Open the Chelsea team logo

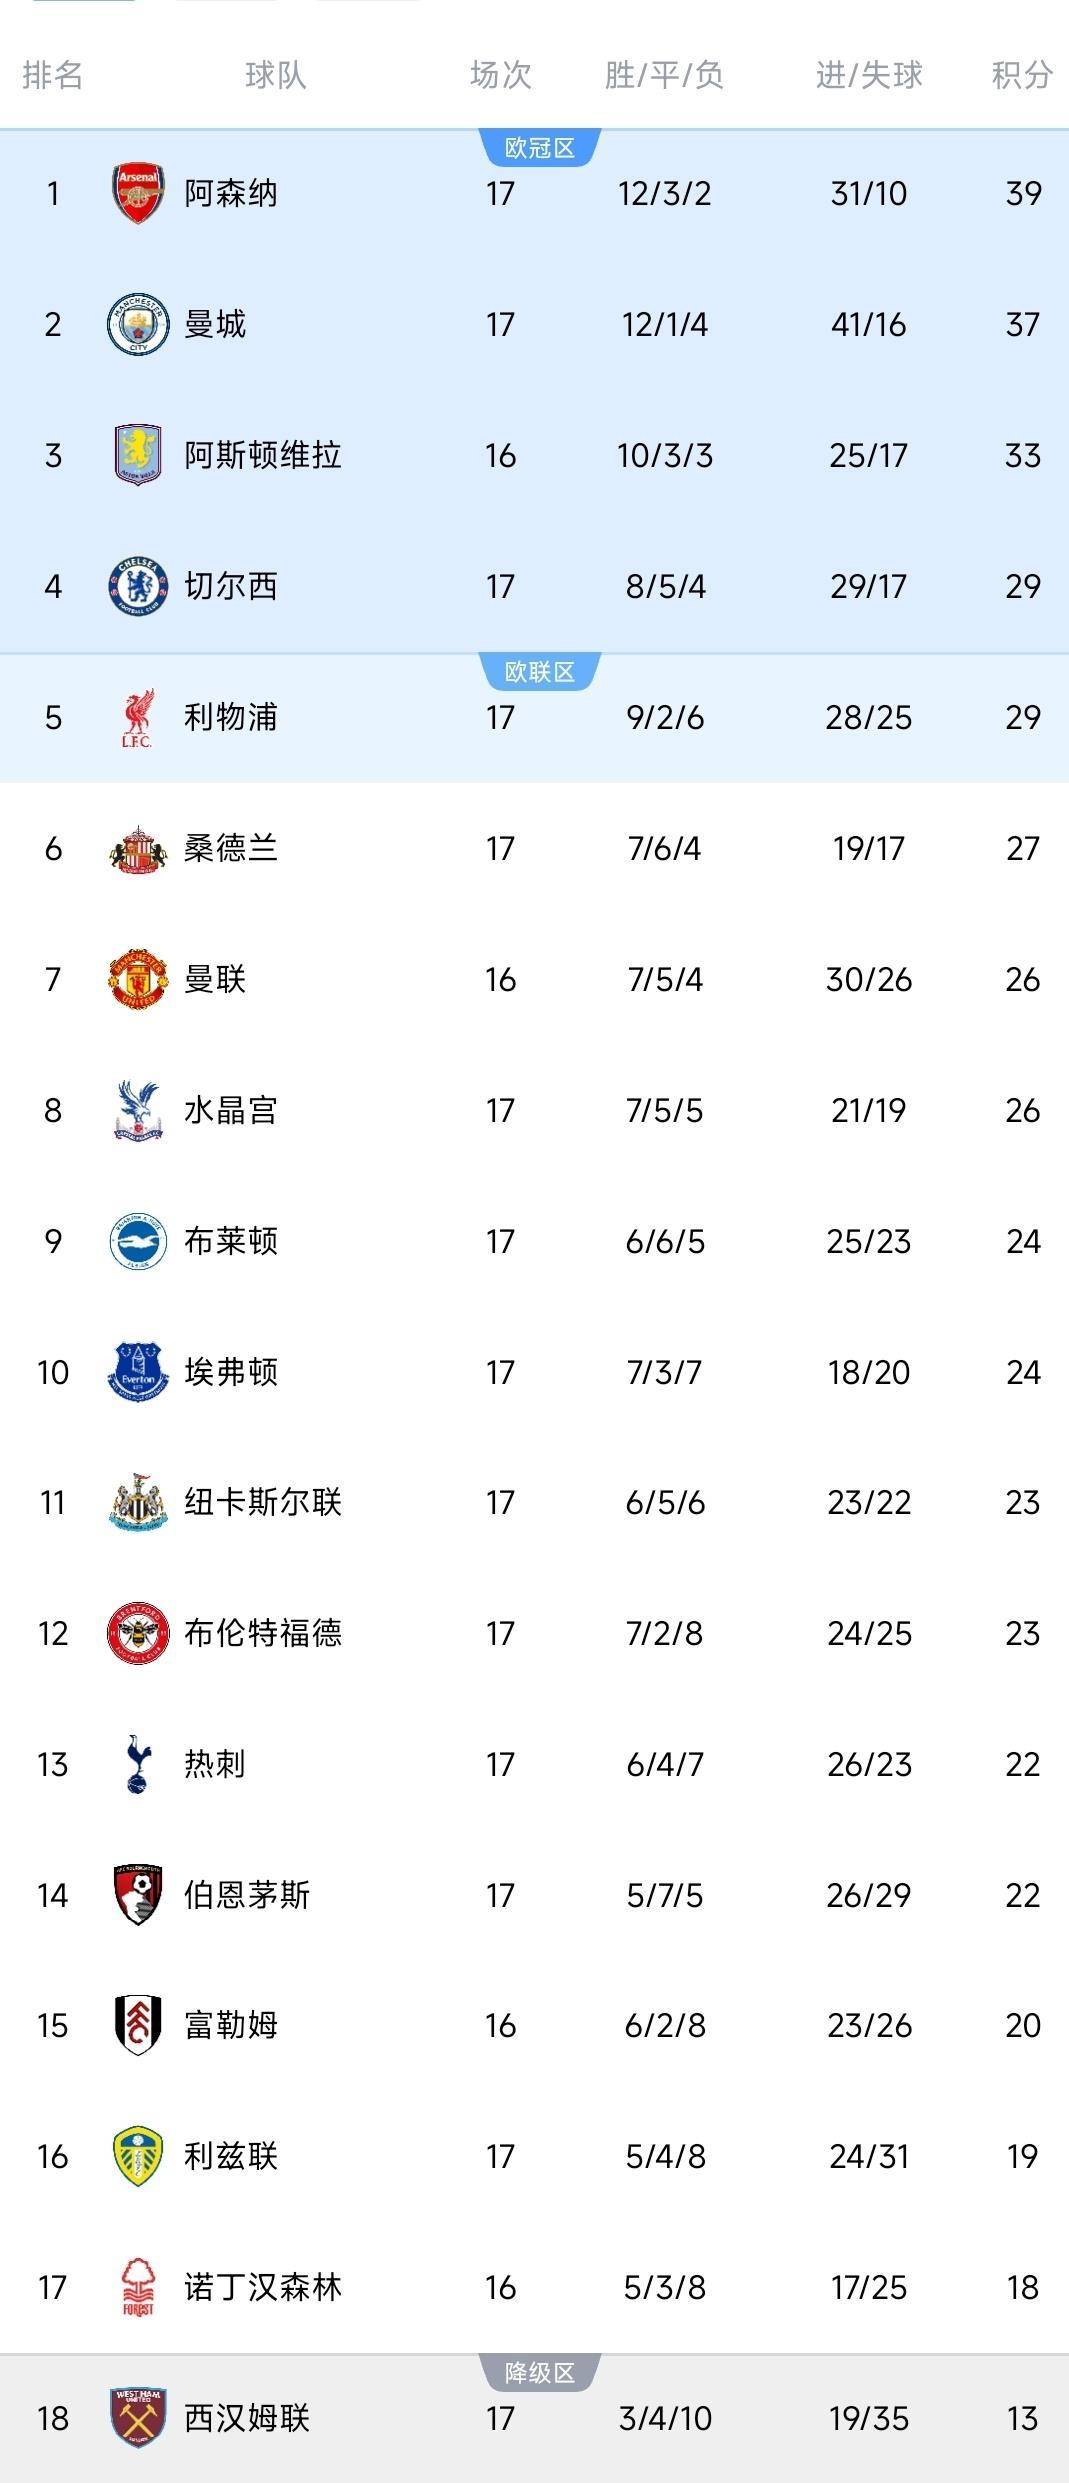click(137, 586)
